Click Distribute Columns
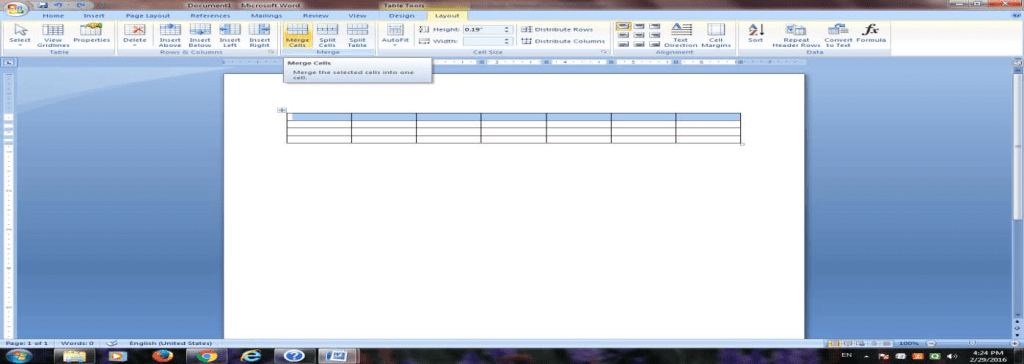Viewport: 1024px width, 364px height. click(564, 41)
